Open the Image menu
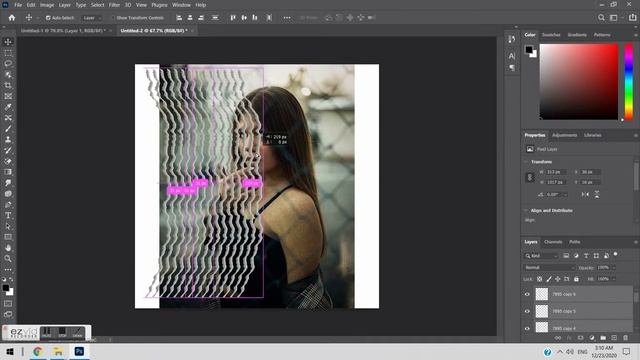The width and height of the screenshot is (640, 360). pyautogui.click(x=47, y=5)
